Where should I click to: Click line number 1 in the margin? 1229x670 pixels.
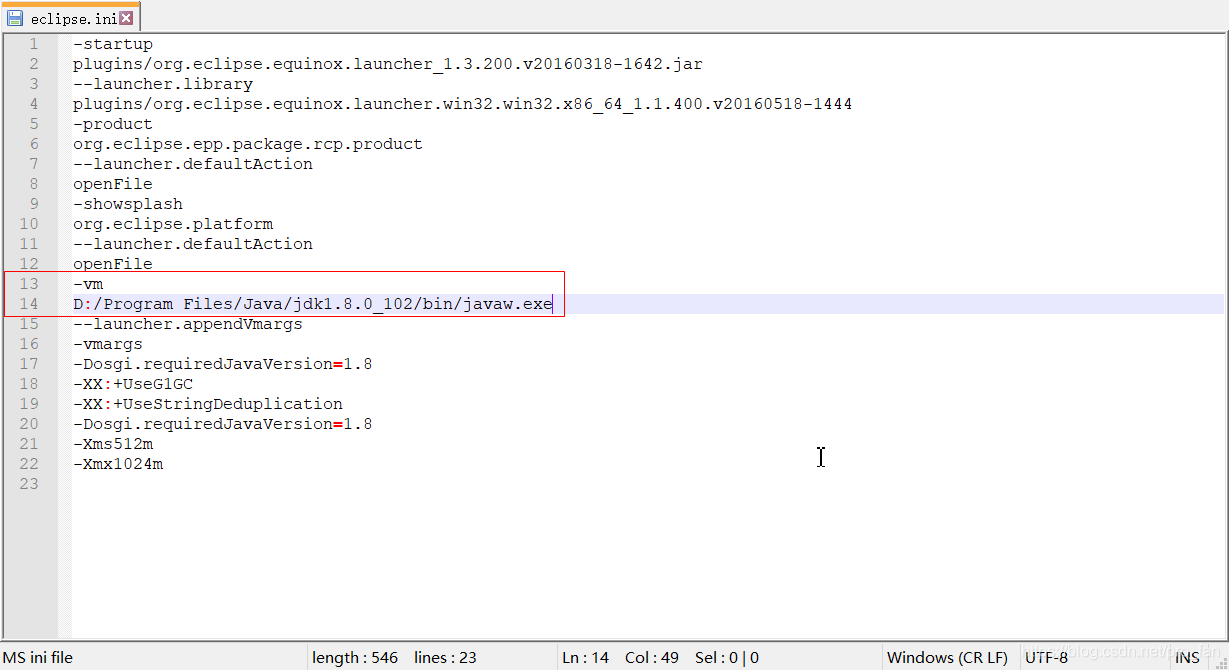tap(34, 44)
